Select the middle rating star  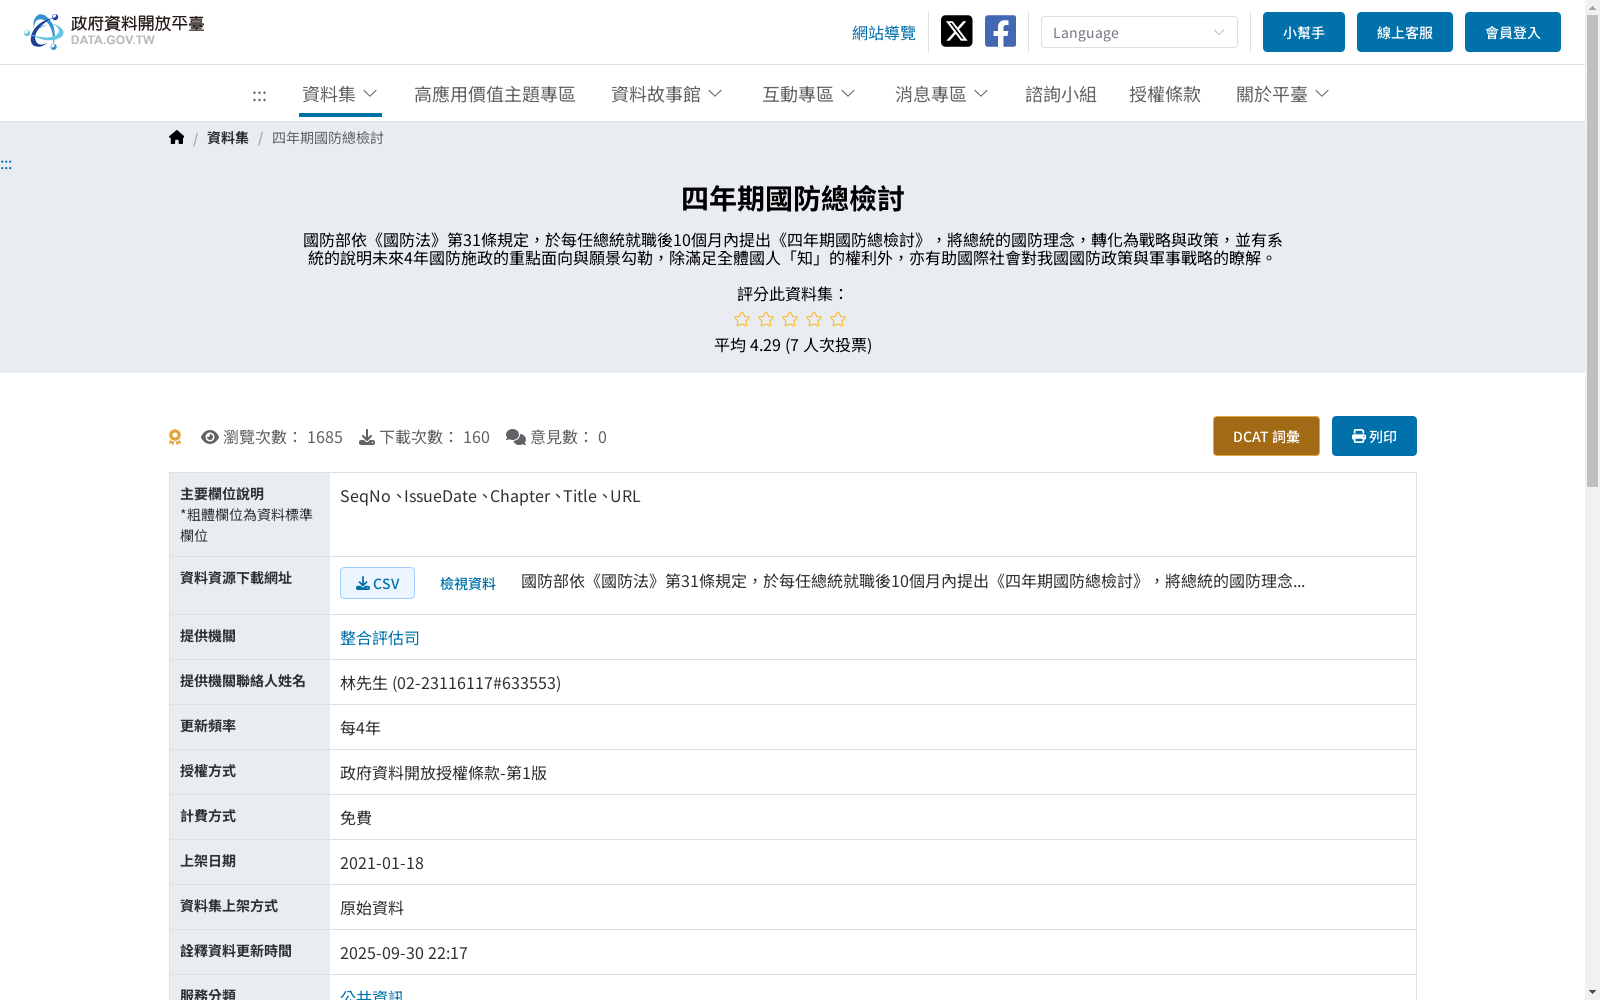tap(790, 318)
